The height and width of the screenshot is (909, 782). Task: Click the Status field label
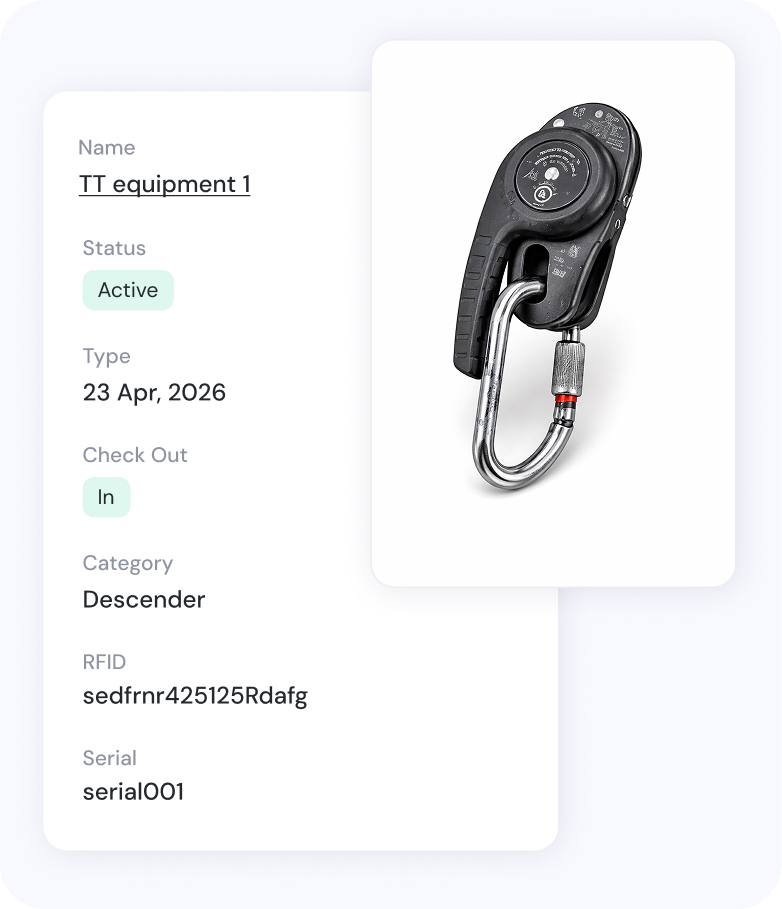click(114, 248)
